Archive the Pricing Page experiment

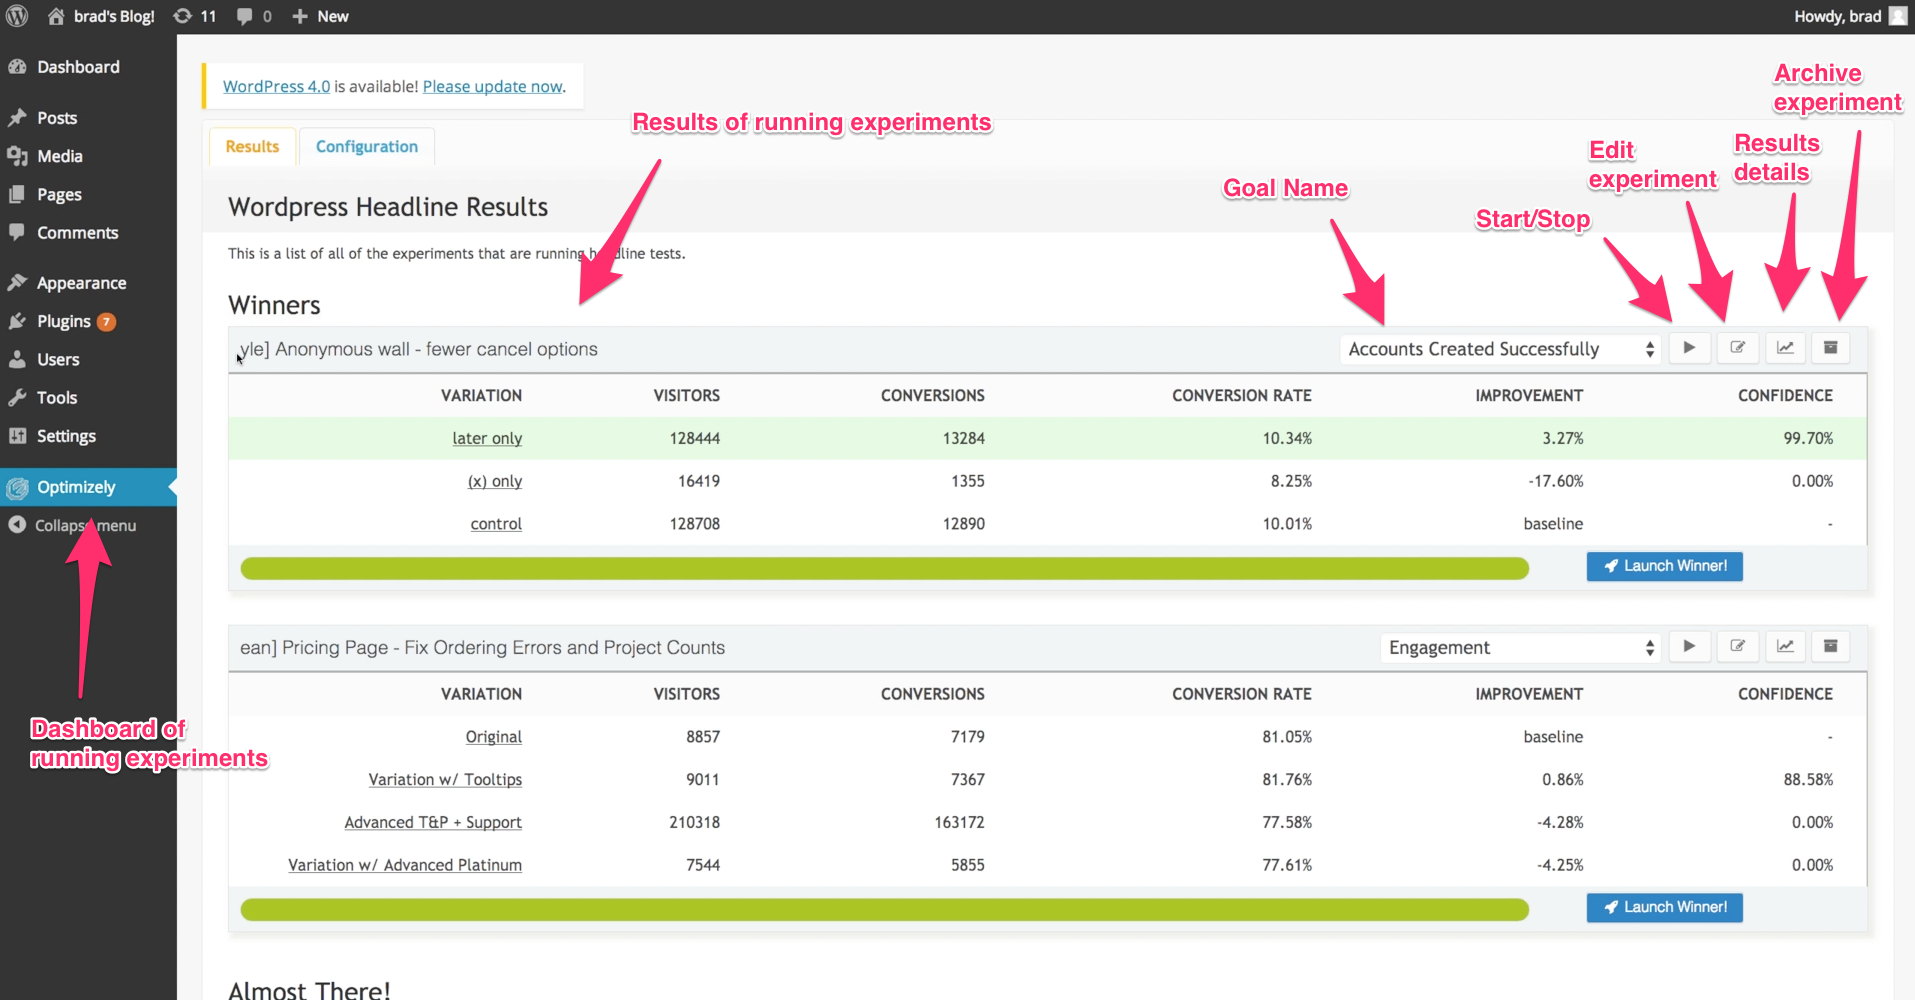click(x=1831, y=646)
